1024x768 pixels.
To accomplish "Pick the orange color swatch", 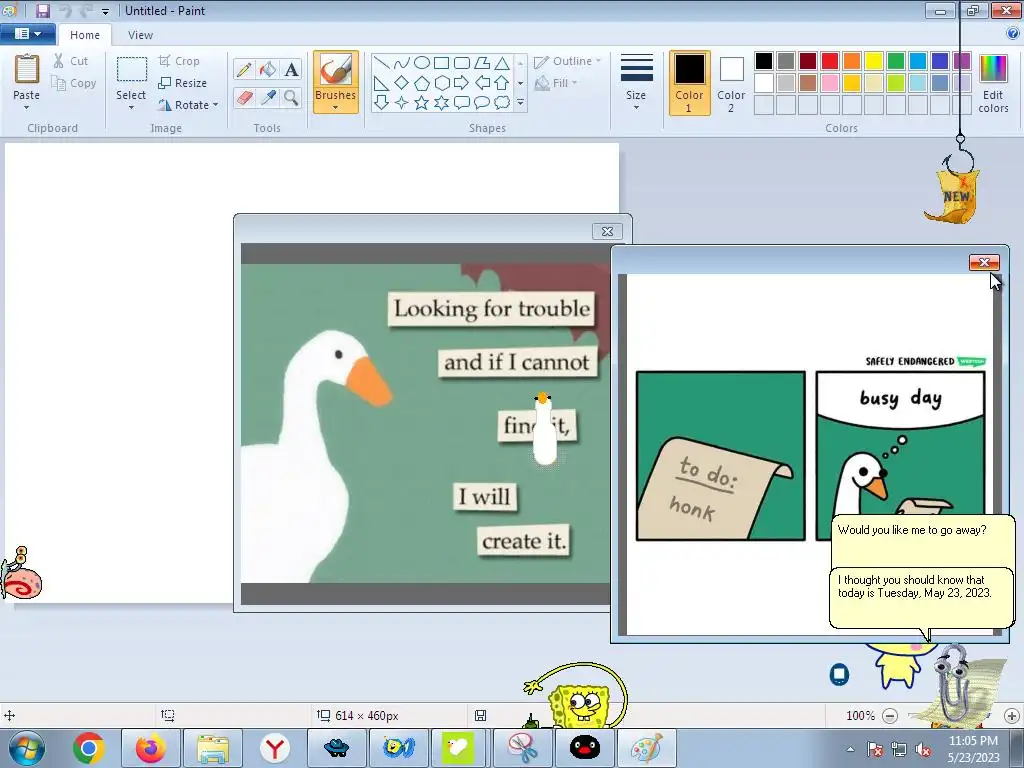I will pyautogui.click(x=852, y=61).
